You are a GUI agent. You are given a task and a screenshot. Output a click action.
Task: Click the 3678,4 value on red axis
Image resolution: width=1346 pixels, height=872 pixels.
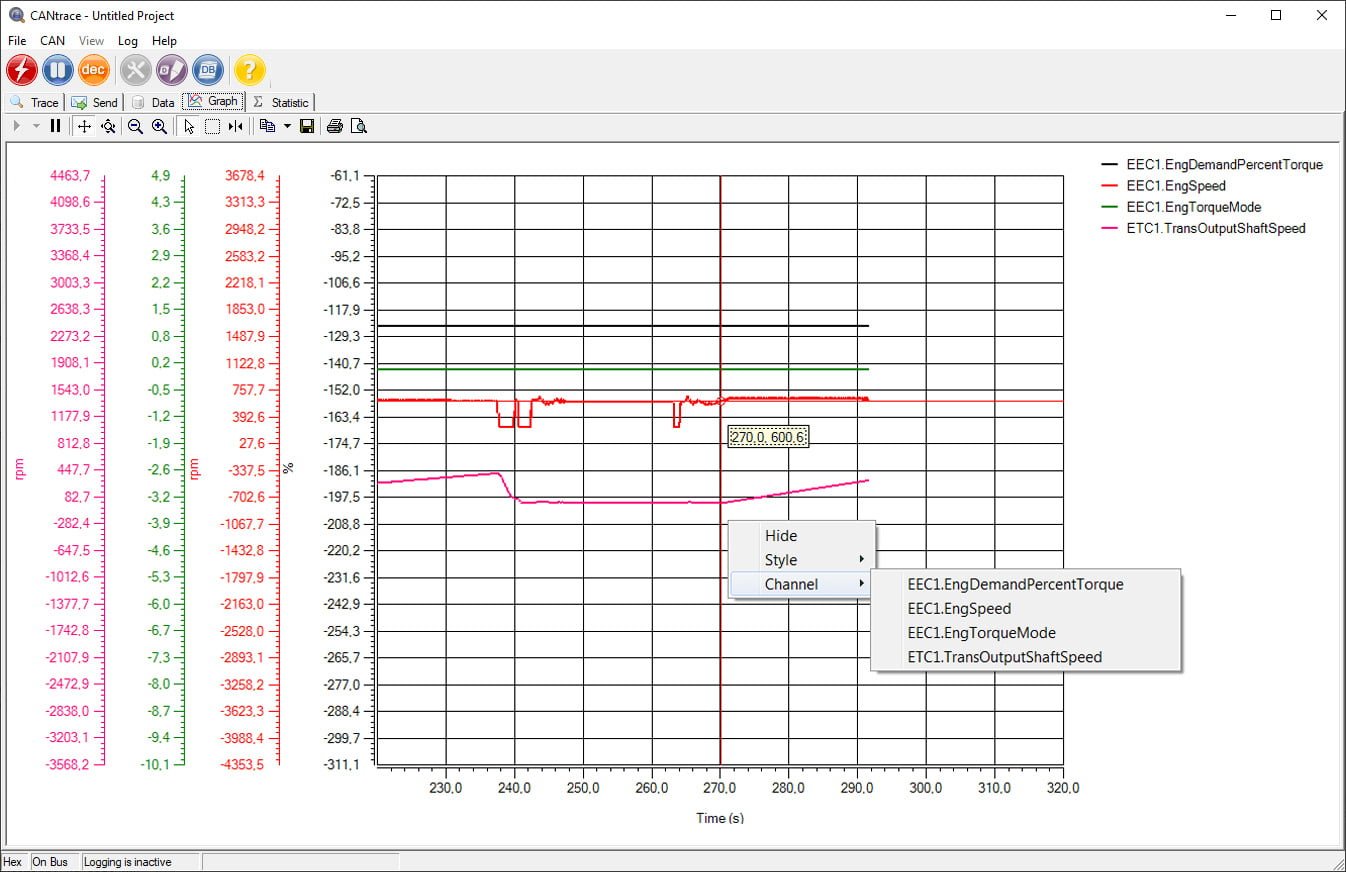(244, 175)
